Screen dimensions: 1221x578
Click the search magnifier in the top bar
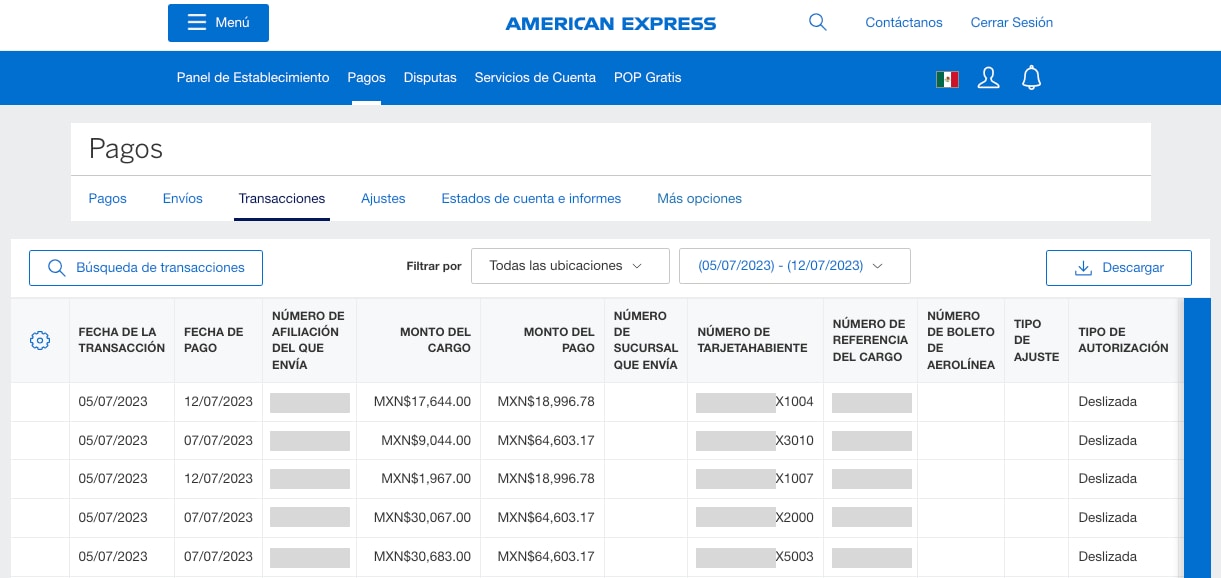[817, 22]
